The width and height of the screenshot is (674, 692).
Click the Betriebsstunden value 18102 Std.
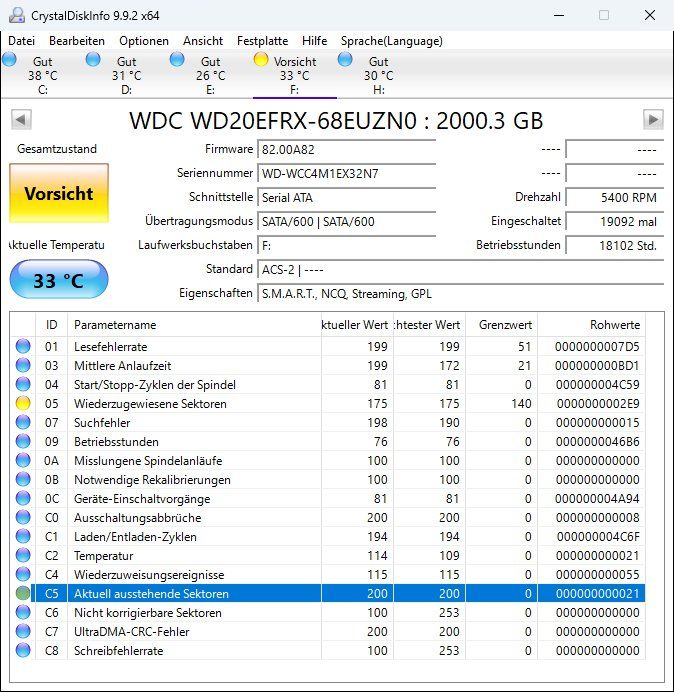614,245
